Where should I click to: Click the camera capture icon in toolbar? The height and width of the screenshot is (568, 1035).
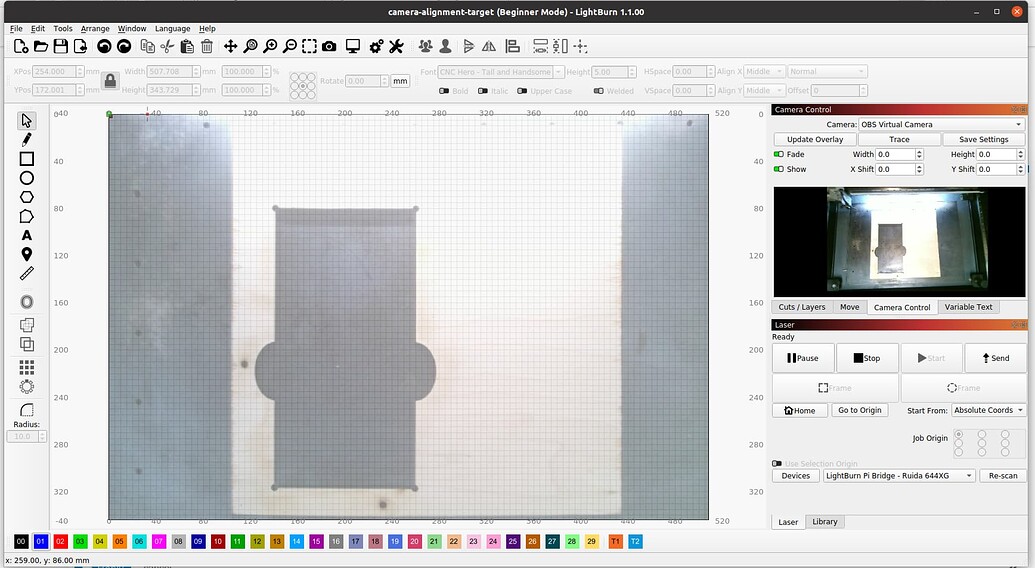[329, 46]
